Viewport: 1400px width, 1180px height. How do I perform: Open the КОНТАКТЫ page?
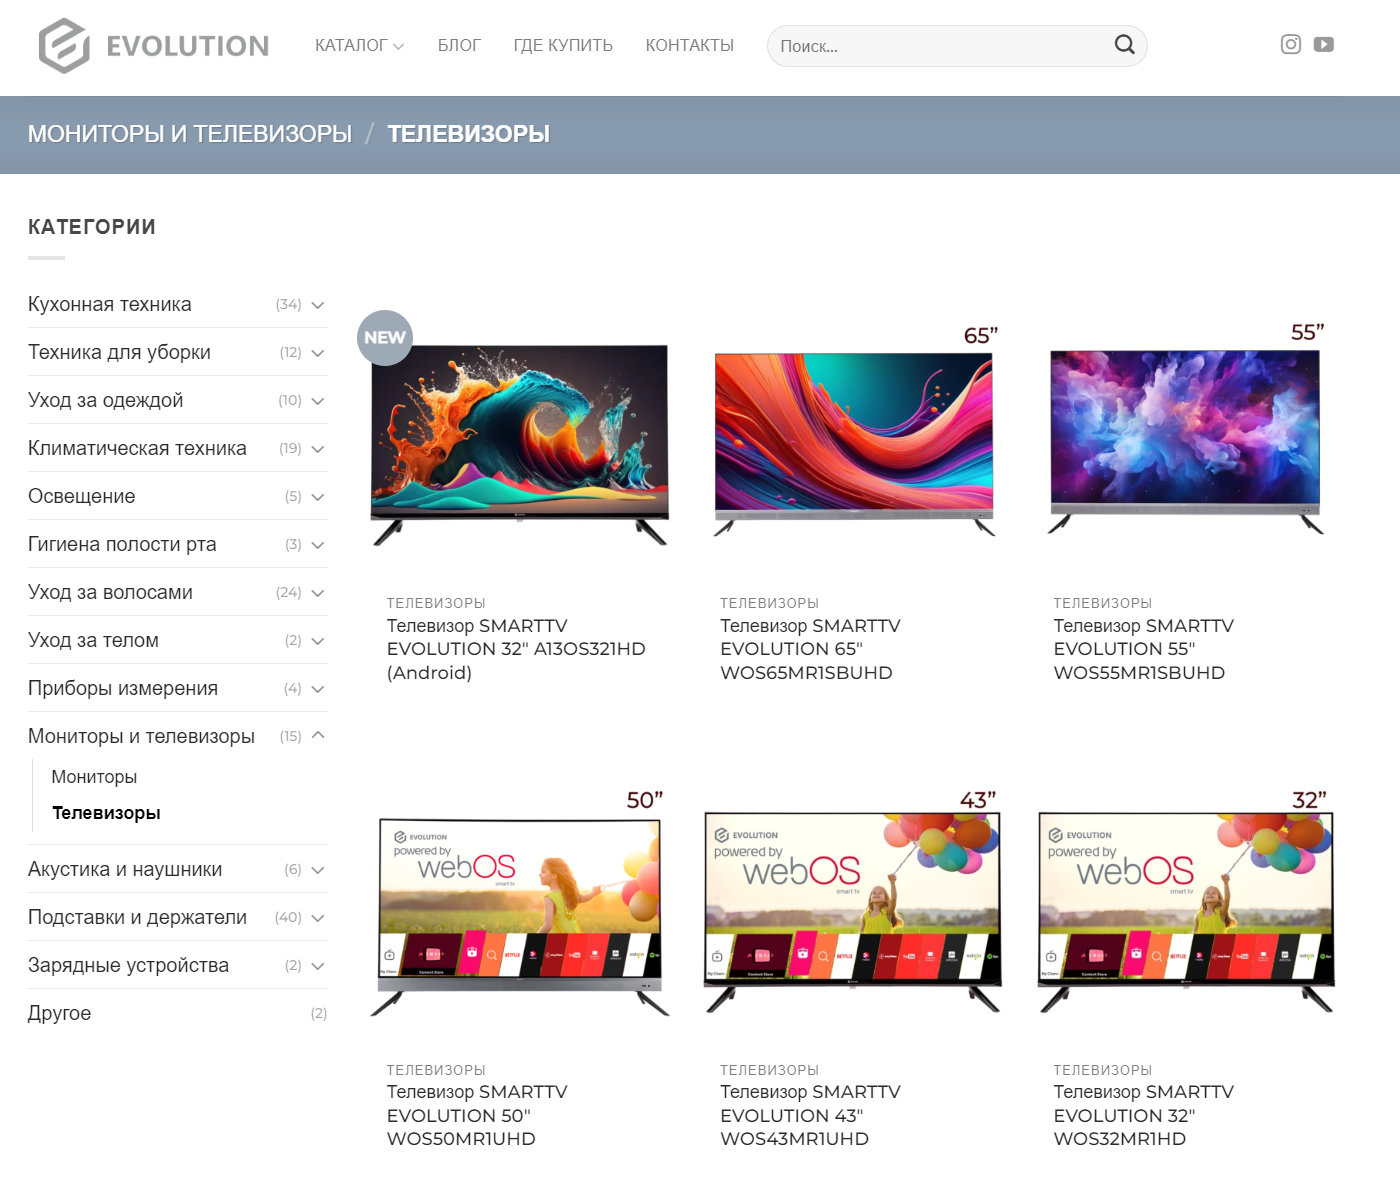pyautogui.click(x=689, y=46)
